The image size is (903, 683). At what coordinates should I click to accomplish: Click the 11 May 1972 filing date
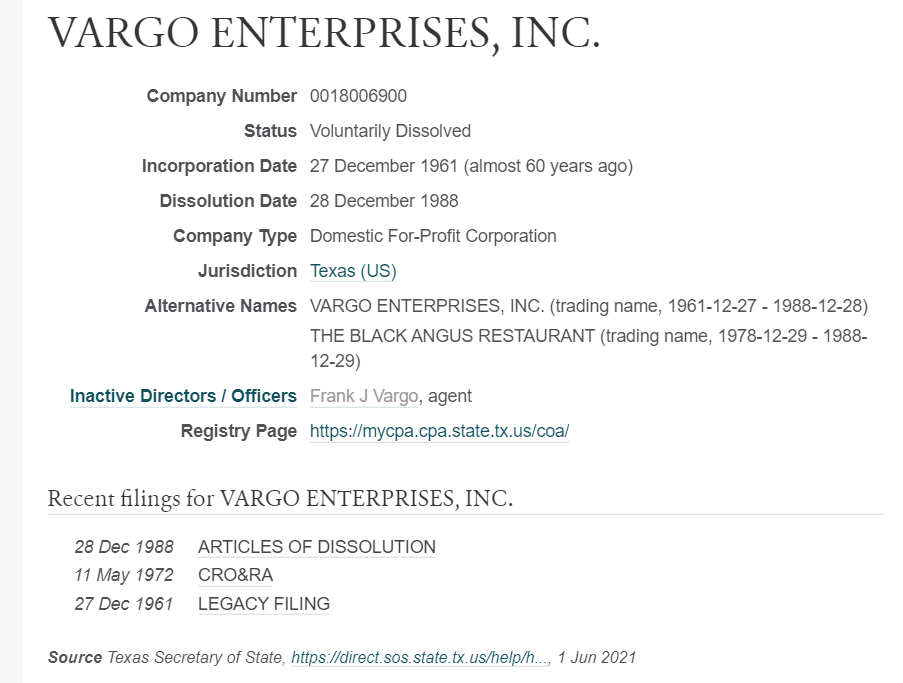click(x=123, y=575)
